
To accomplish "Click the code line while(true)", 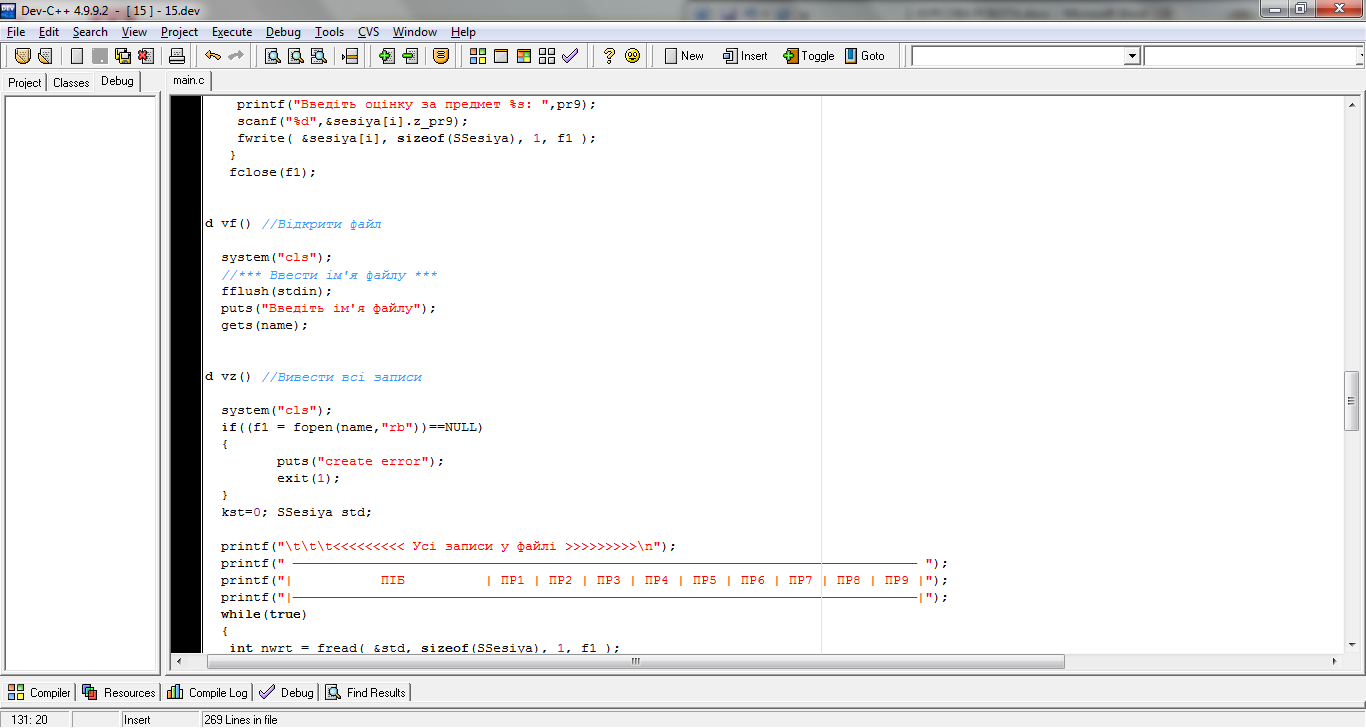I will click(x=264, y=614).
